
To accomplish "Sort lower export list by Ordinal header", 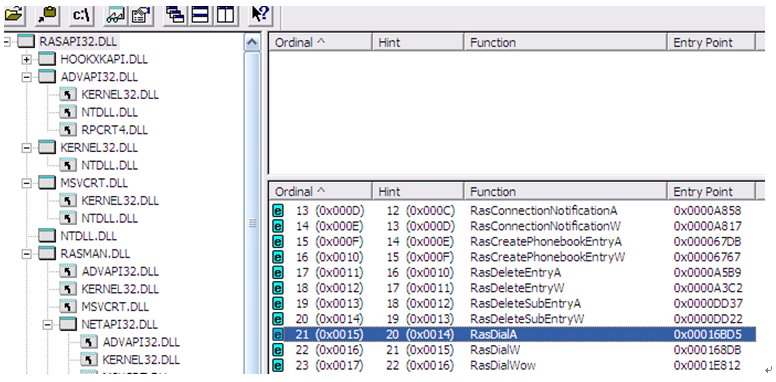I will click(320, 191).
